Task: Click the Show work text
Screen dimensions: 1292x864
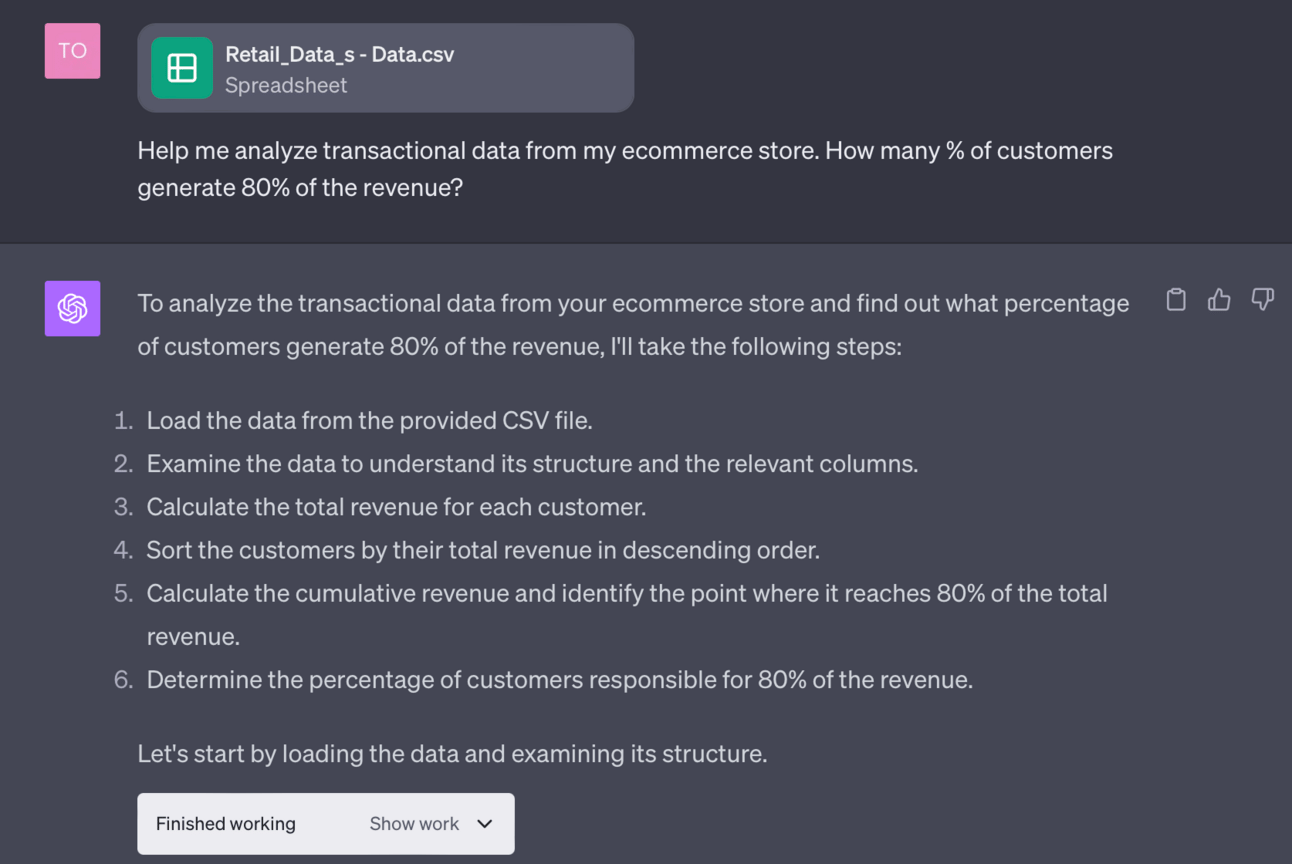Action: click(414, 824)
